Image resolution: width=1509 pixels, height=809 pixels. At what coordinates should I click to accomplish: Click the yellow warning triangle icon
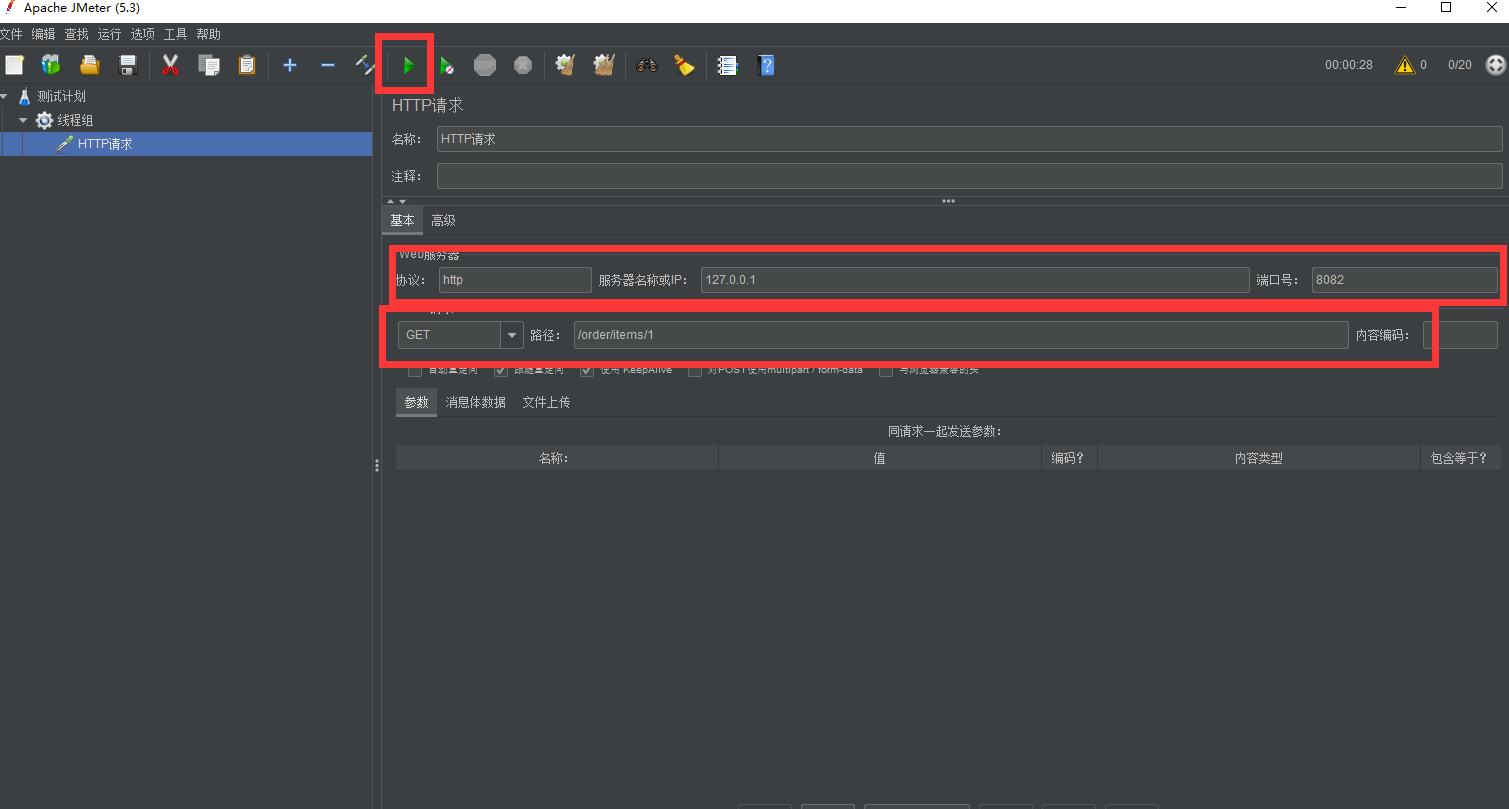(x=1405, y=65)
